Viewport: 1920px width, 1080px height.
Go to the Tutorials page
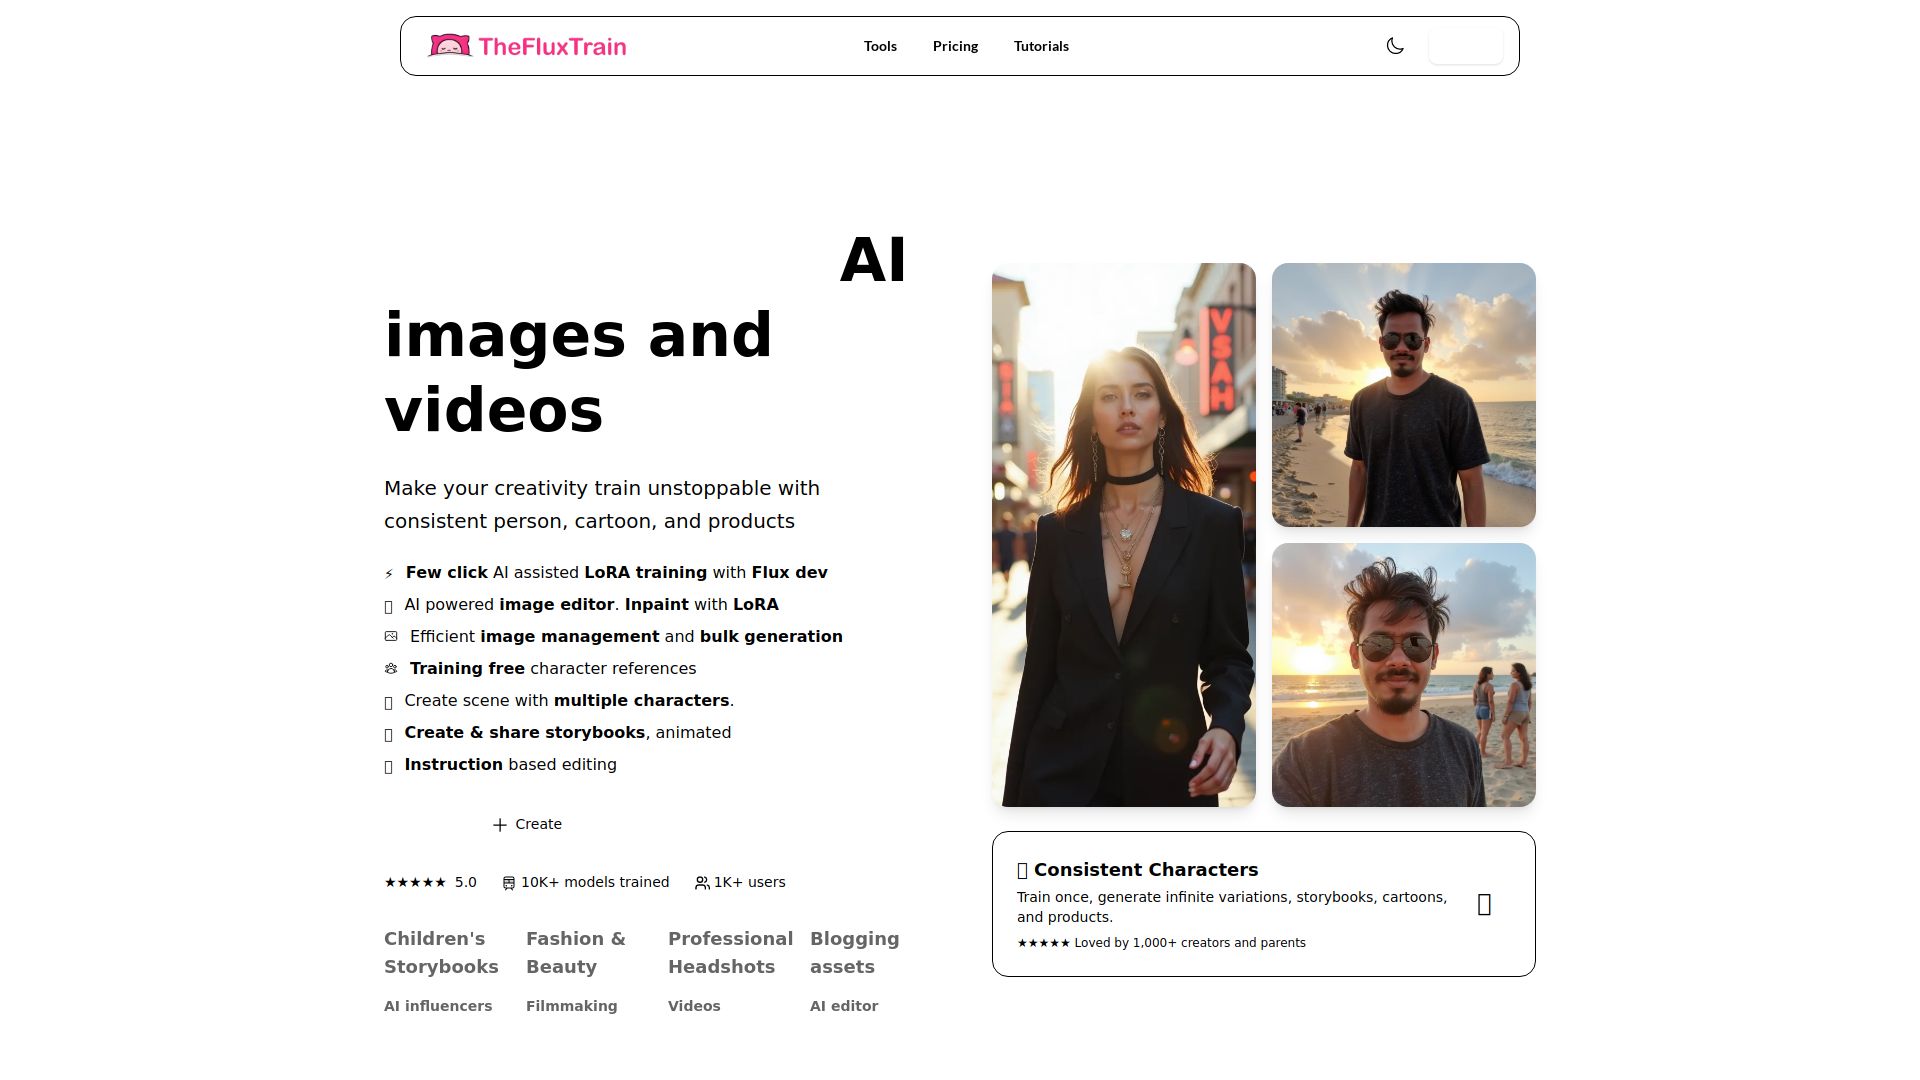1041,46
